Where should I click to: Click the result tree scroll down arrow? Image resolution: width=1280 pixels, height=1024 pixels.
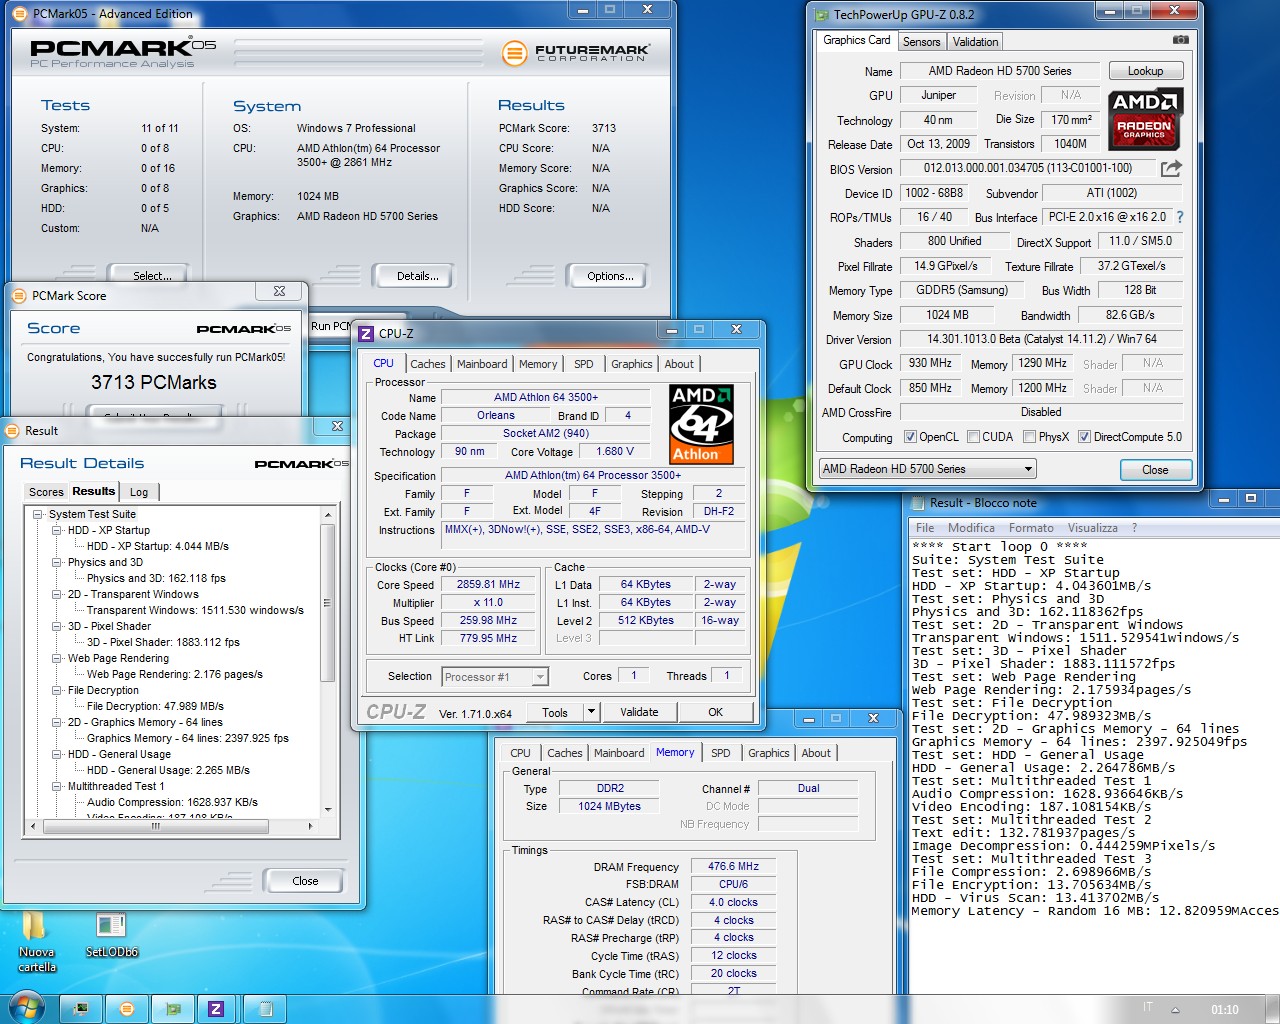click(327, 810)
